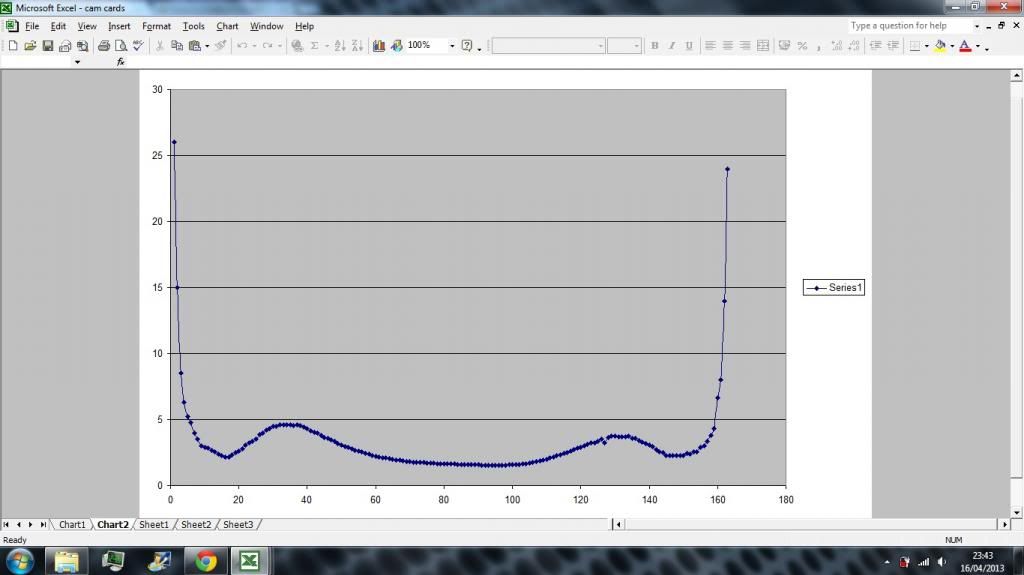Open the Paste options dropdown arrow
This screenshot has width=1024, height=575.
(206, 46)
